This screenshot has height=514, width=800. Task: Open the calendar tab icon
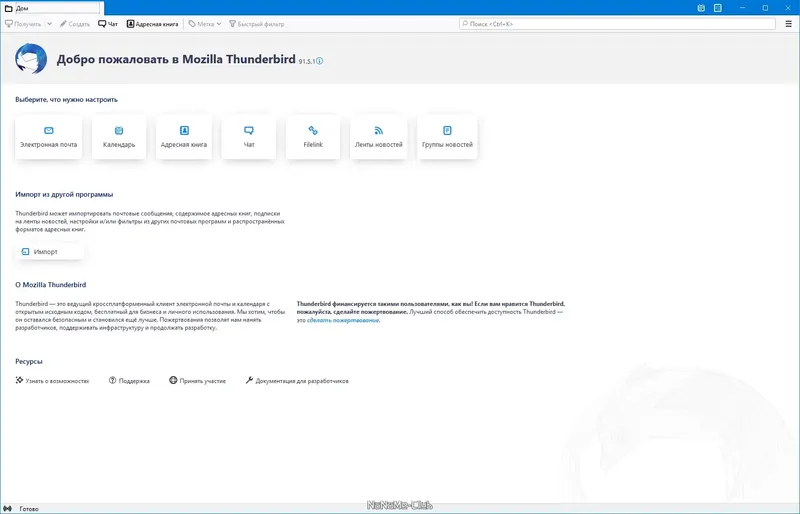[701, 8]
